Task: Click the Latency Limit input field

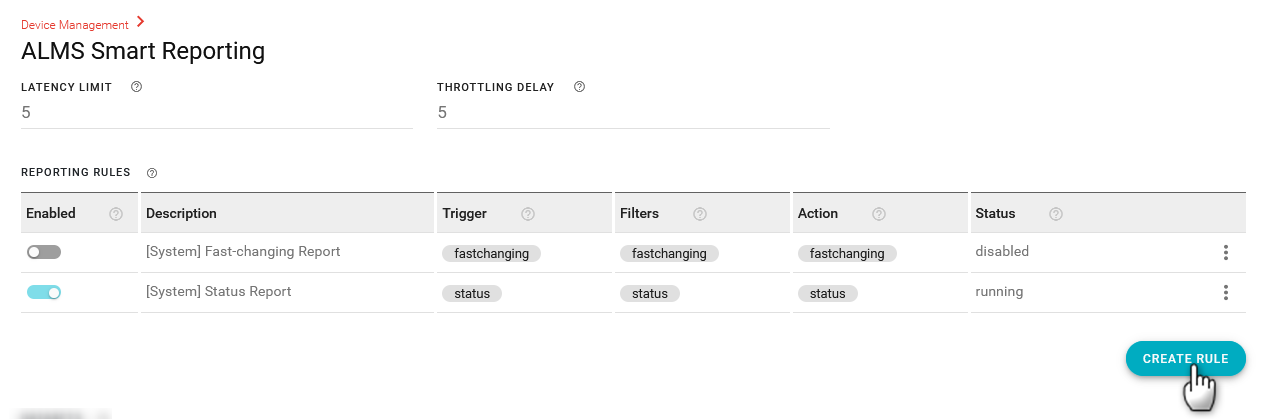Action: tap(216, 113)
